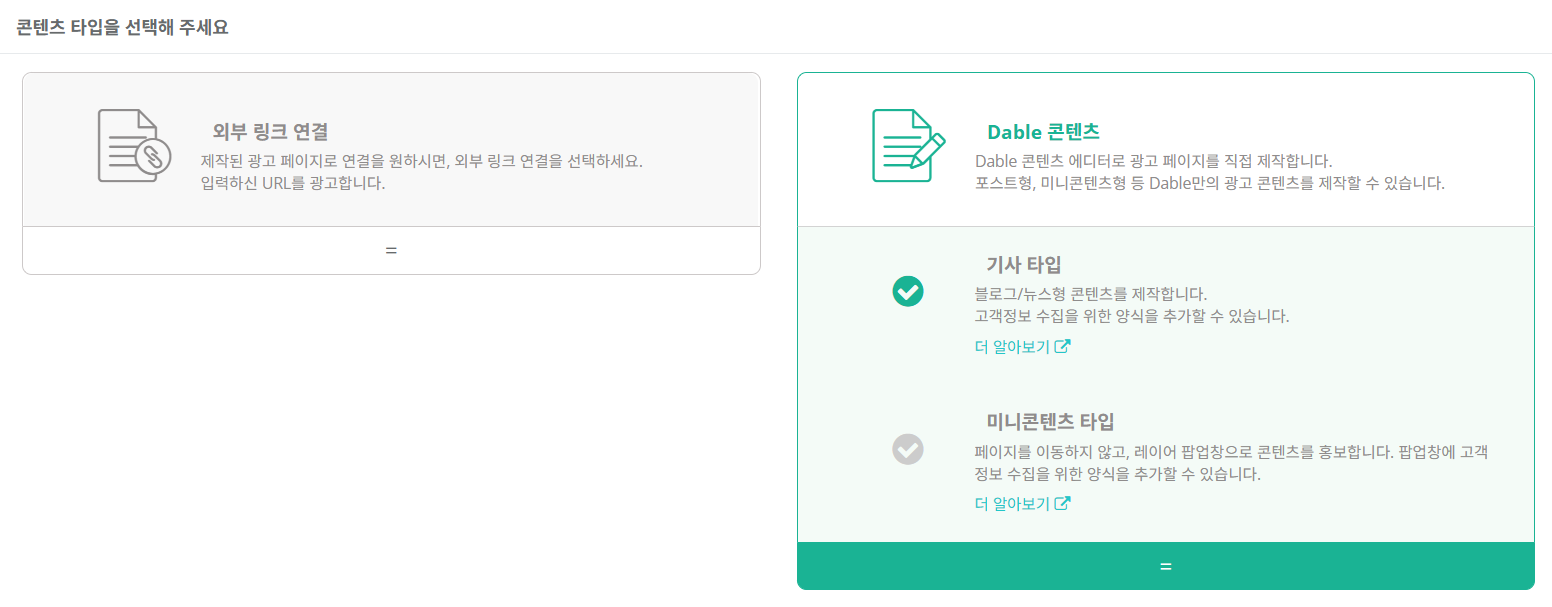
Task: Open 더 알아보기 under 기사 타입
Action: tap(1012, 347)
